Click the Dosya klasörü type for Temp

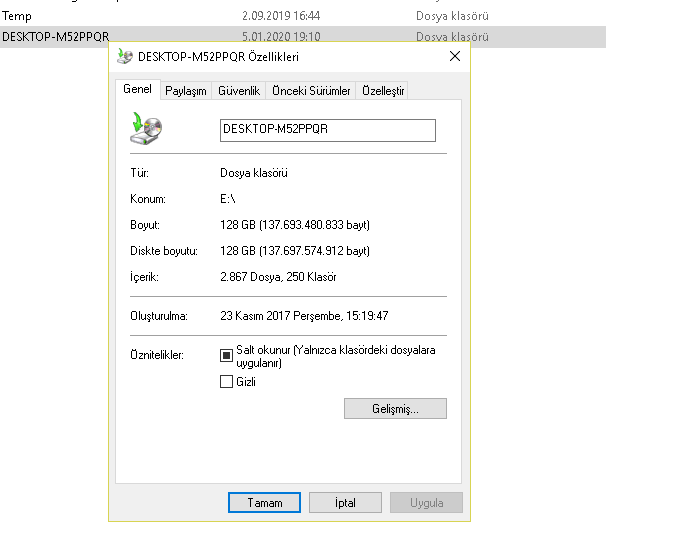[x=452, y=16]
